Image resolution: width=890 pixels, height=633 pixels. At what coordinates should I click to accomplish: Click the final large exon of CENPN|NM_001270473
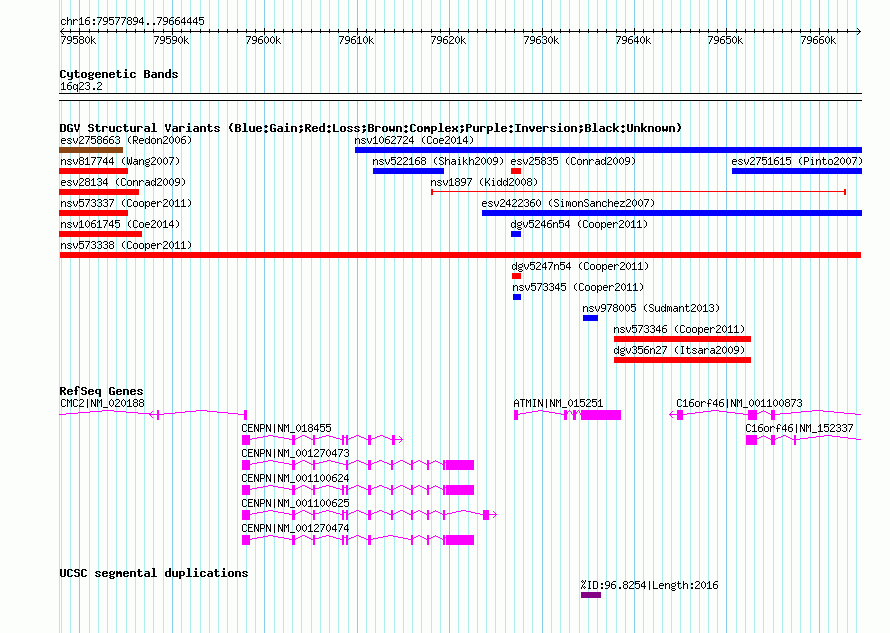click(x=460, y=466)
